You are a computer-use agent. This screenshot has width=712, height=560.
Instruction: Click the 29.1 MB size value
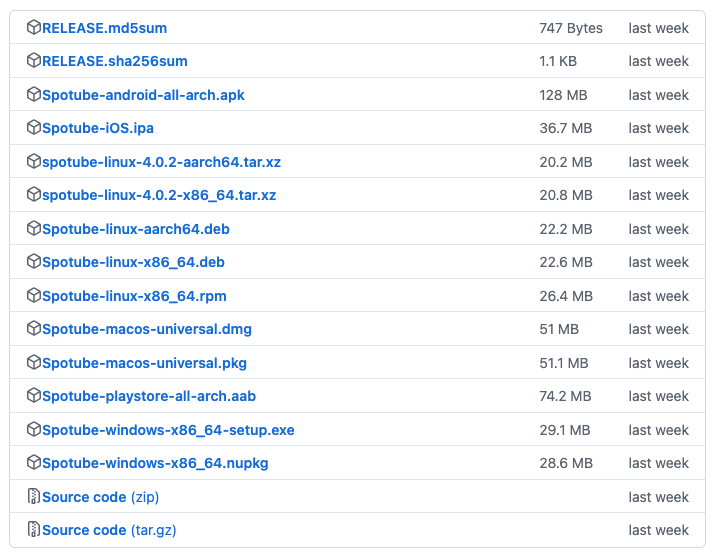coord(565,430)
